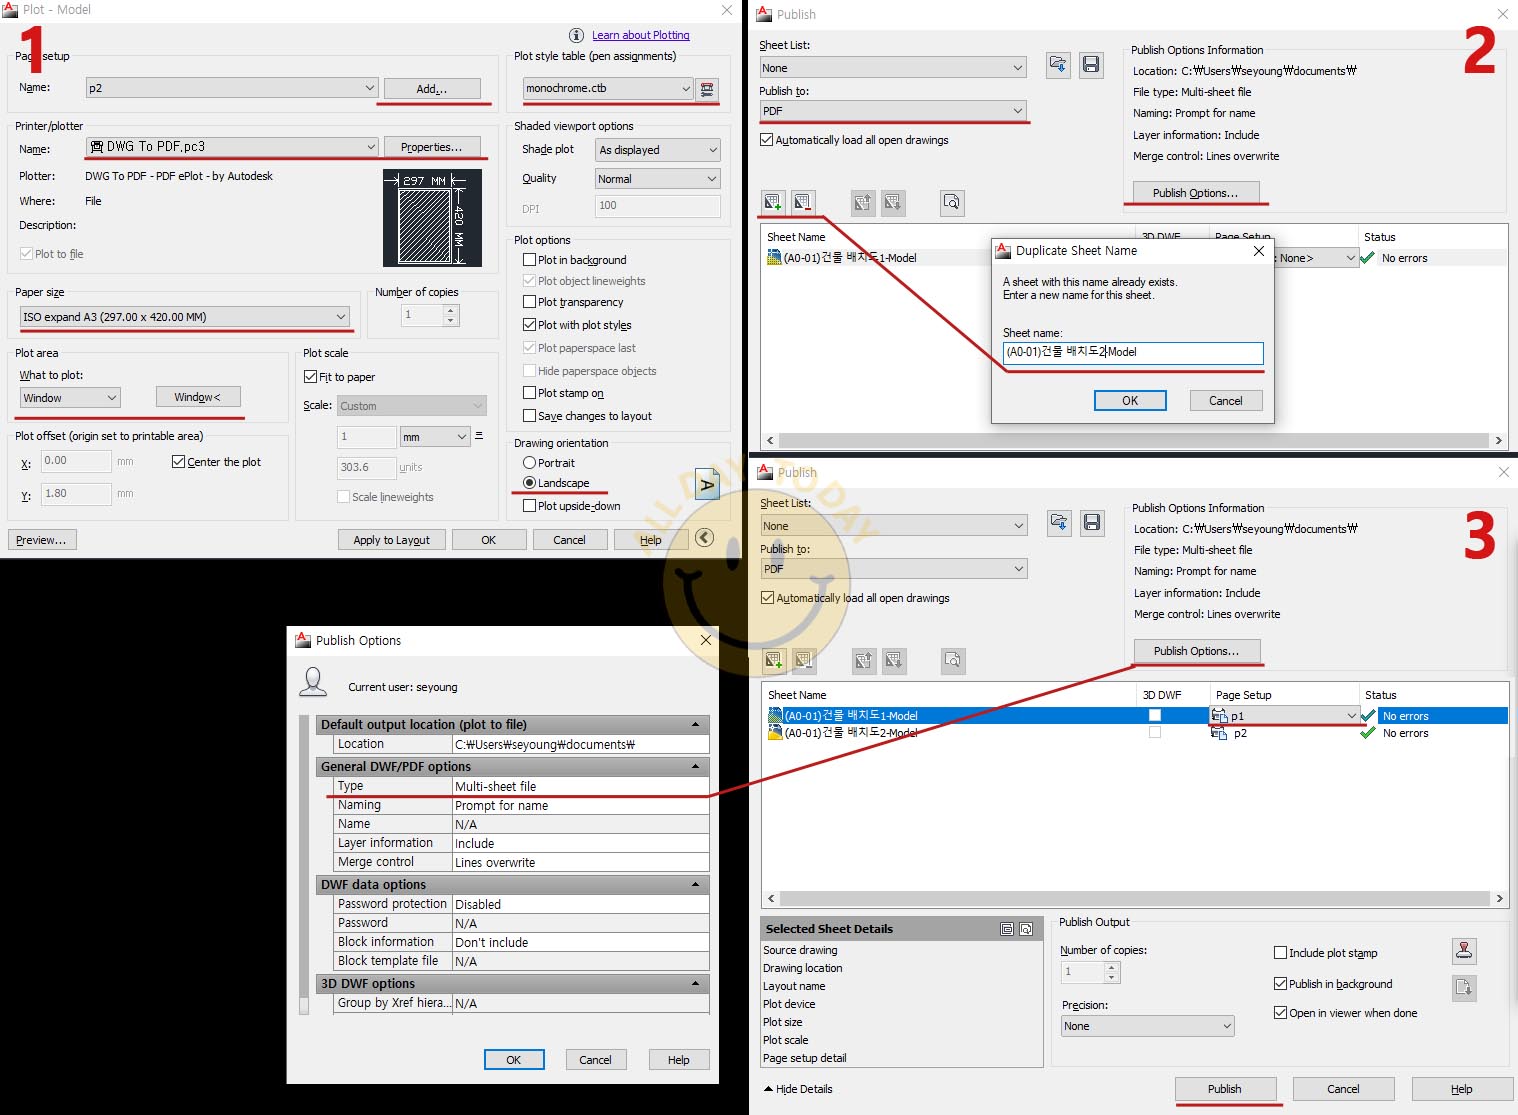This screenshot has height=1115, width=1518.
Task: Open Plot Stamp Settings icon in Publish Output
Action: point(1464,951)
